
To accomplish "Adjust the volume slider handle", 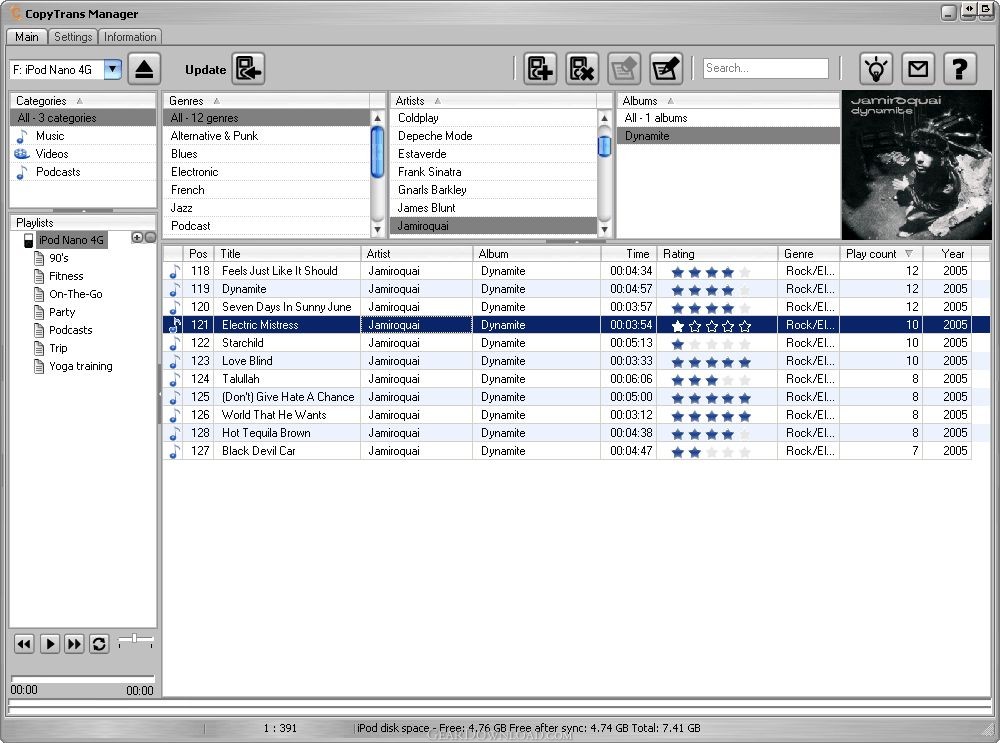I will tap(134, 638).
